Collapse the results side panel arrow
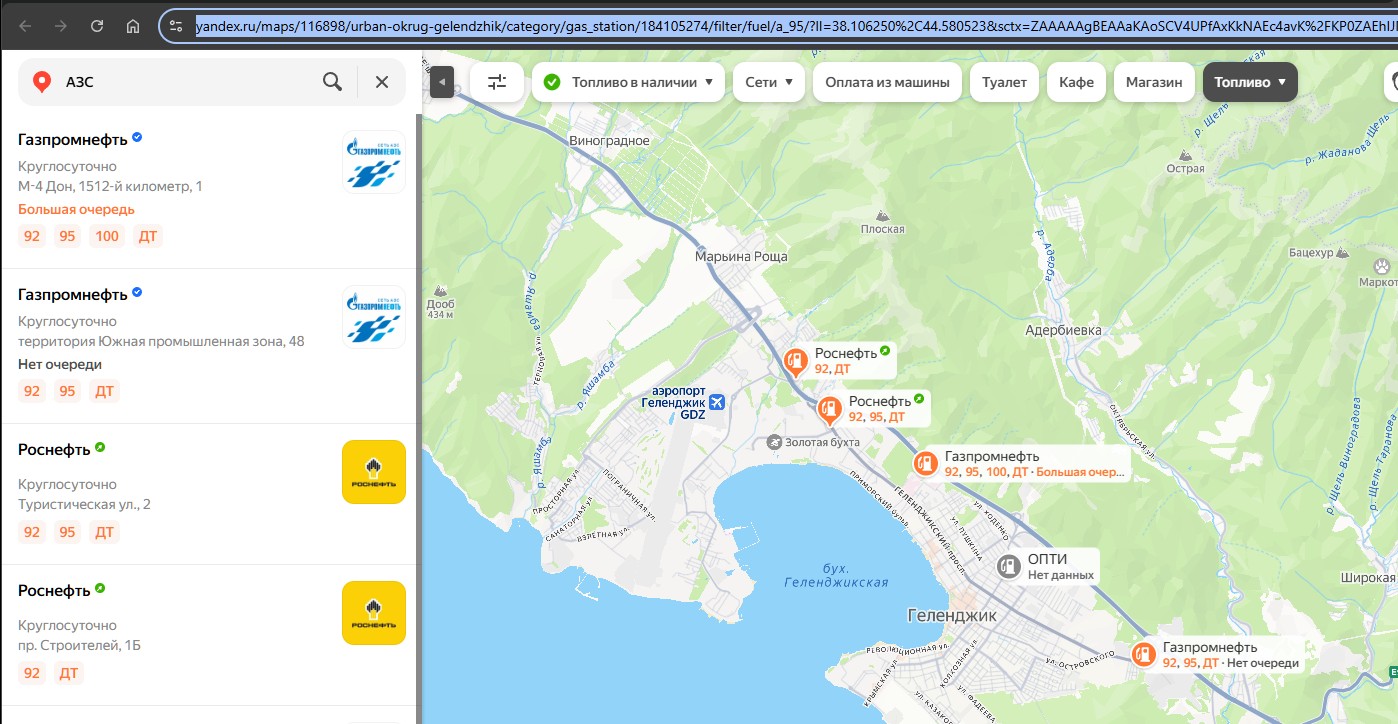This screenshot has height=724, width=1398. tap(442, 82)
